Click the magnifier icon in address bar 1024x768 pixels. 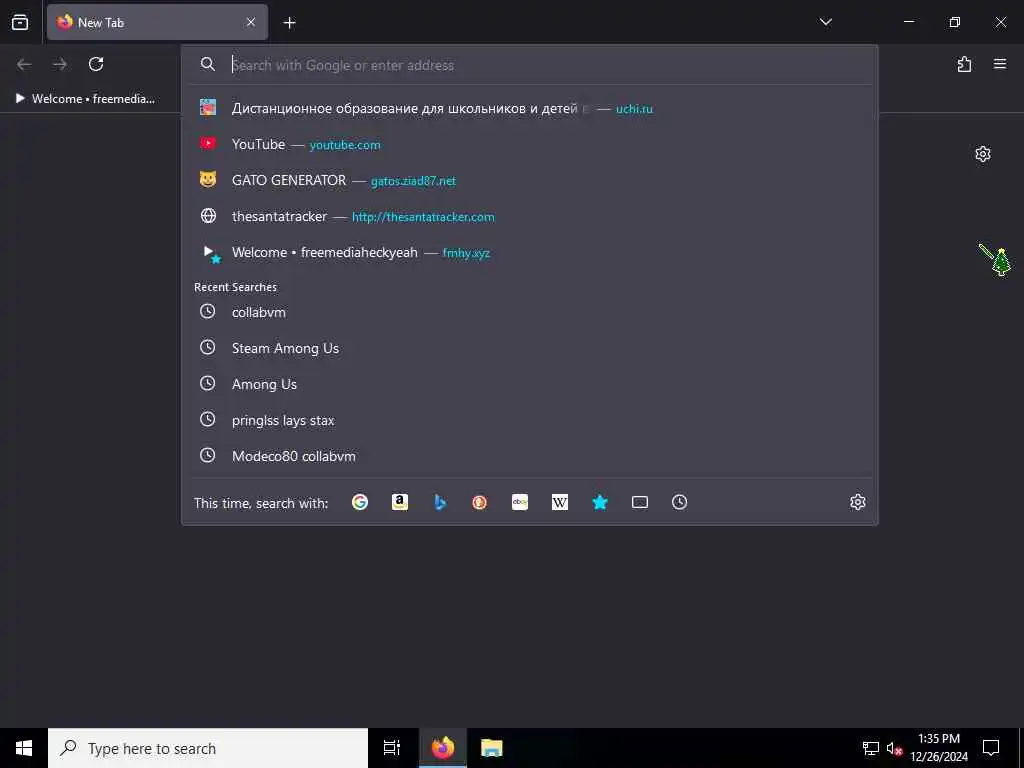208,64
